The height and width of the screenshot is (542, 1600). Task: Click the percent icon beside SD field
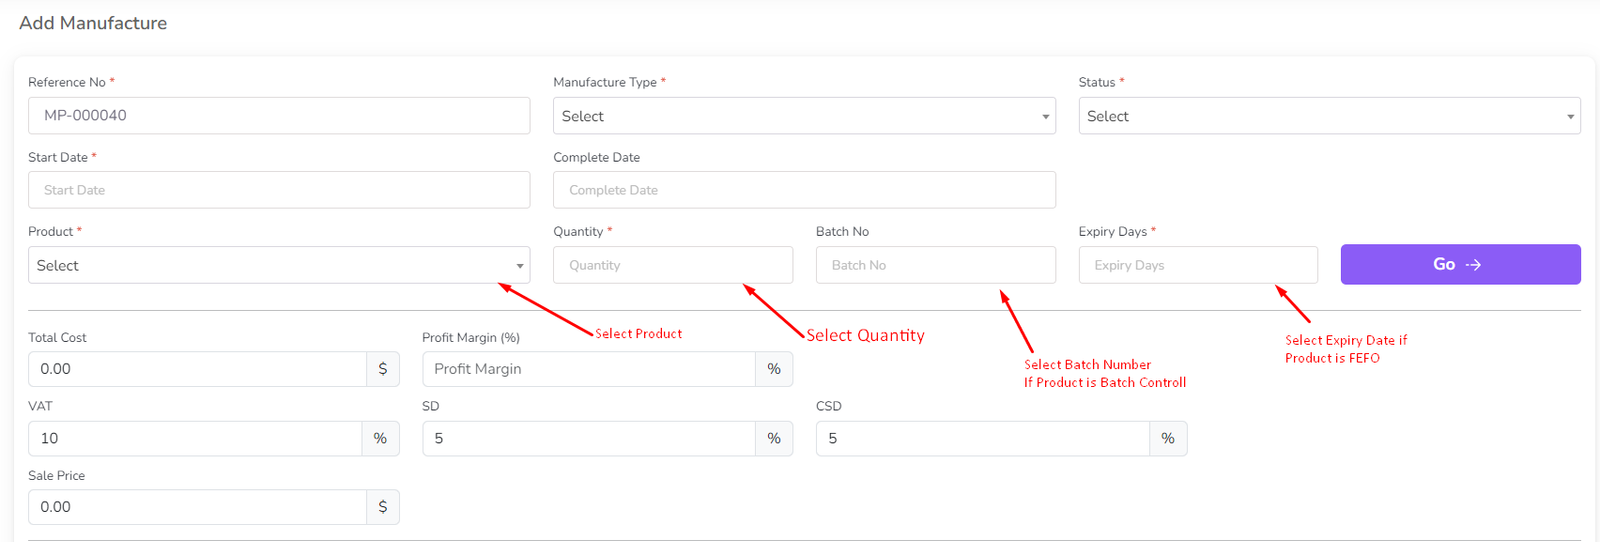click(x=774, y=438)
